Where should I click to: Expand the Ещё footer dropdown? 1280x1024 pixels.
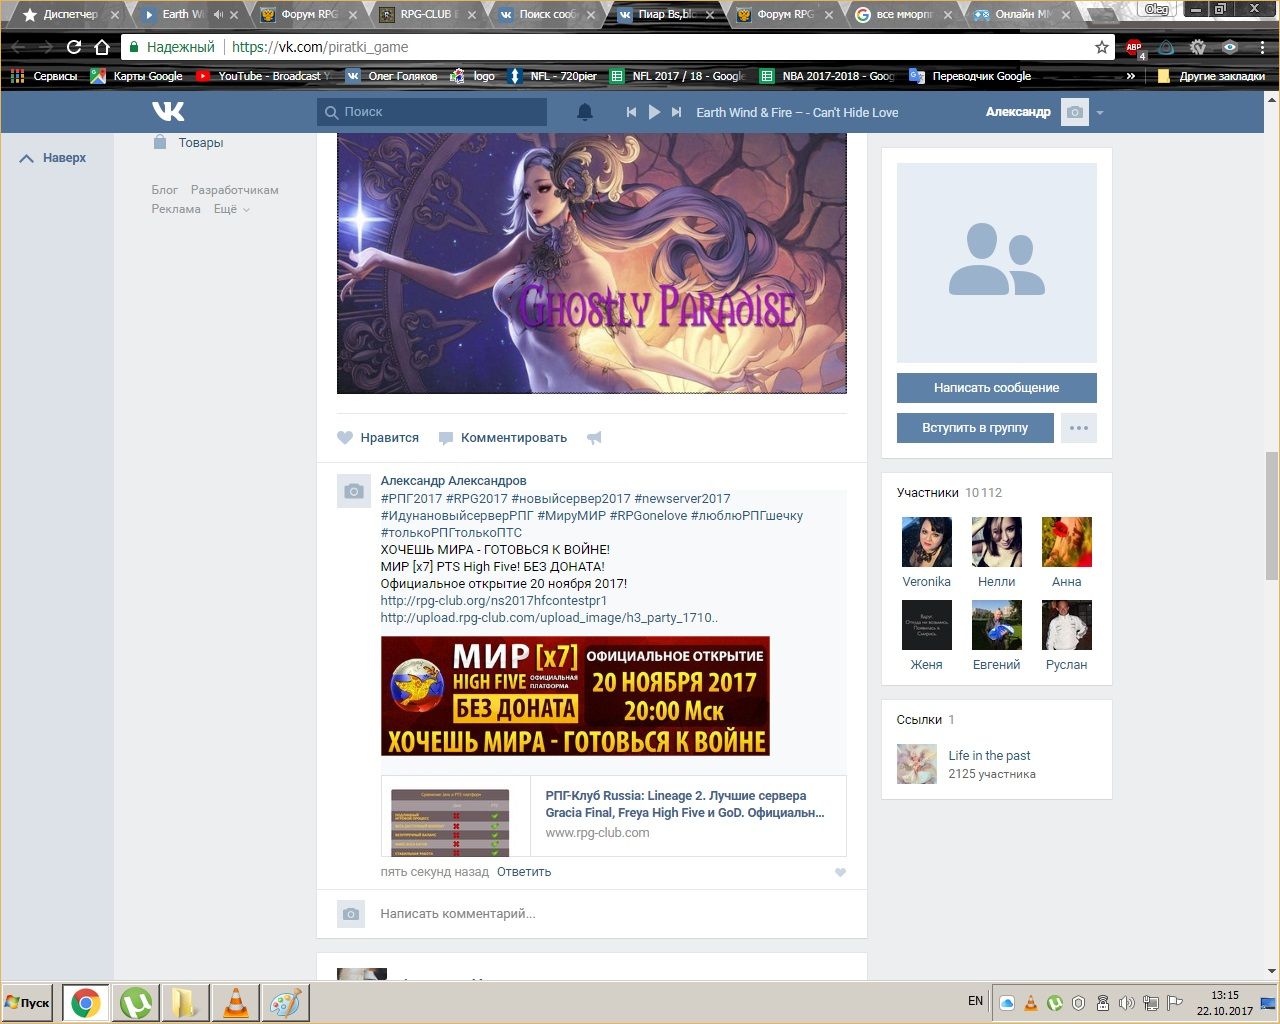click(x=231, y=209)
